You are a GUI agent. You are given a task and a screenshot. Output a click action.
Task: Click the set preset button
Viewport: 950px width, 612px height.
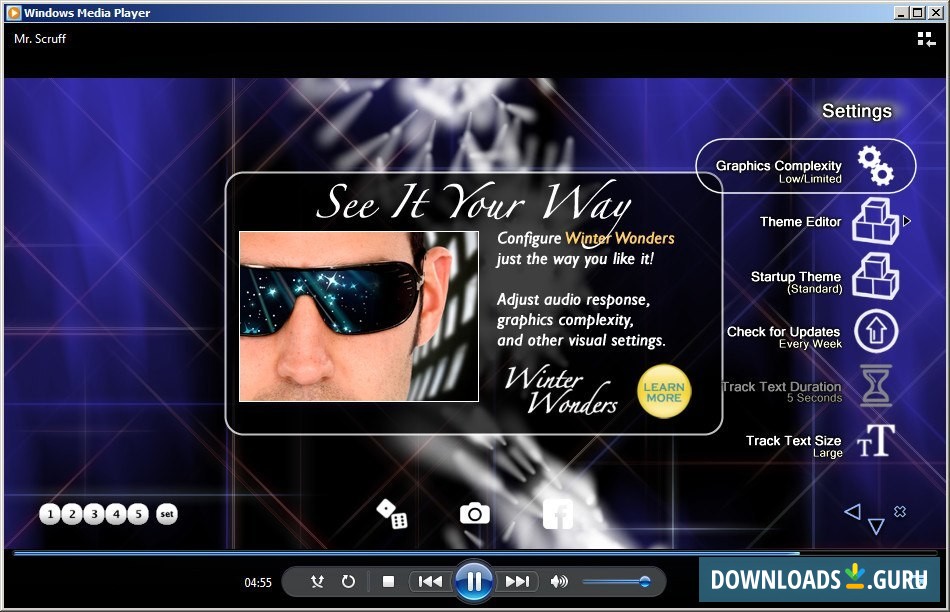tap(167, 514)
